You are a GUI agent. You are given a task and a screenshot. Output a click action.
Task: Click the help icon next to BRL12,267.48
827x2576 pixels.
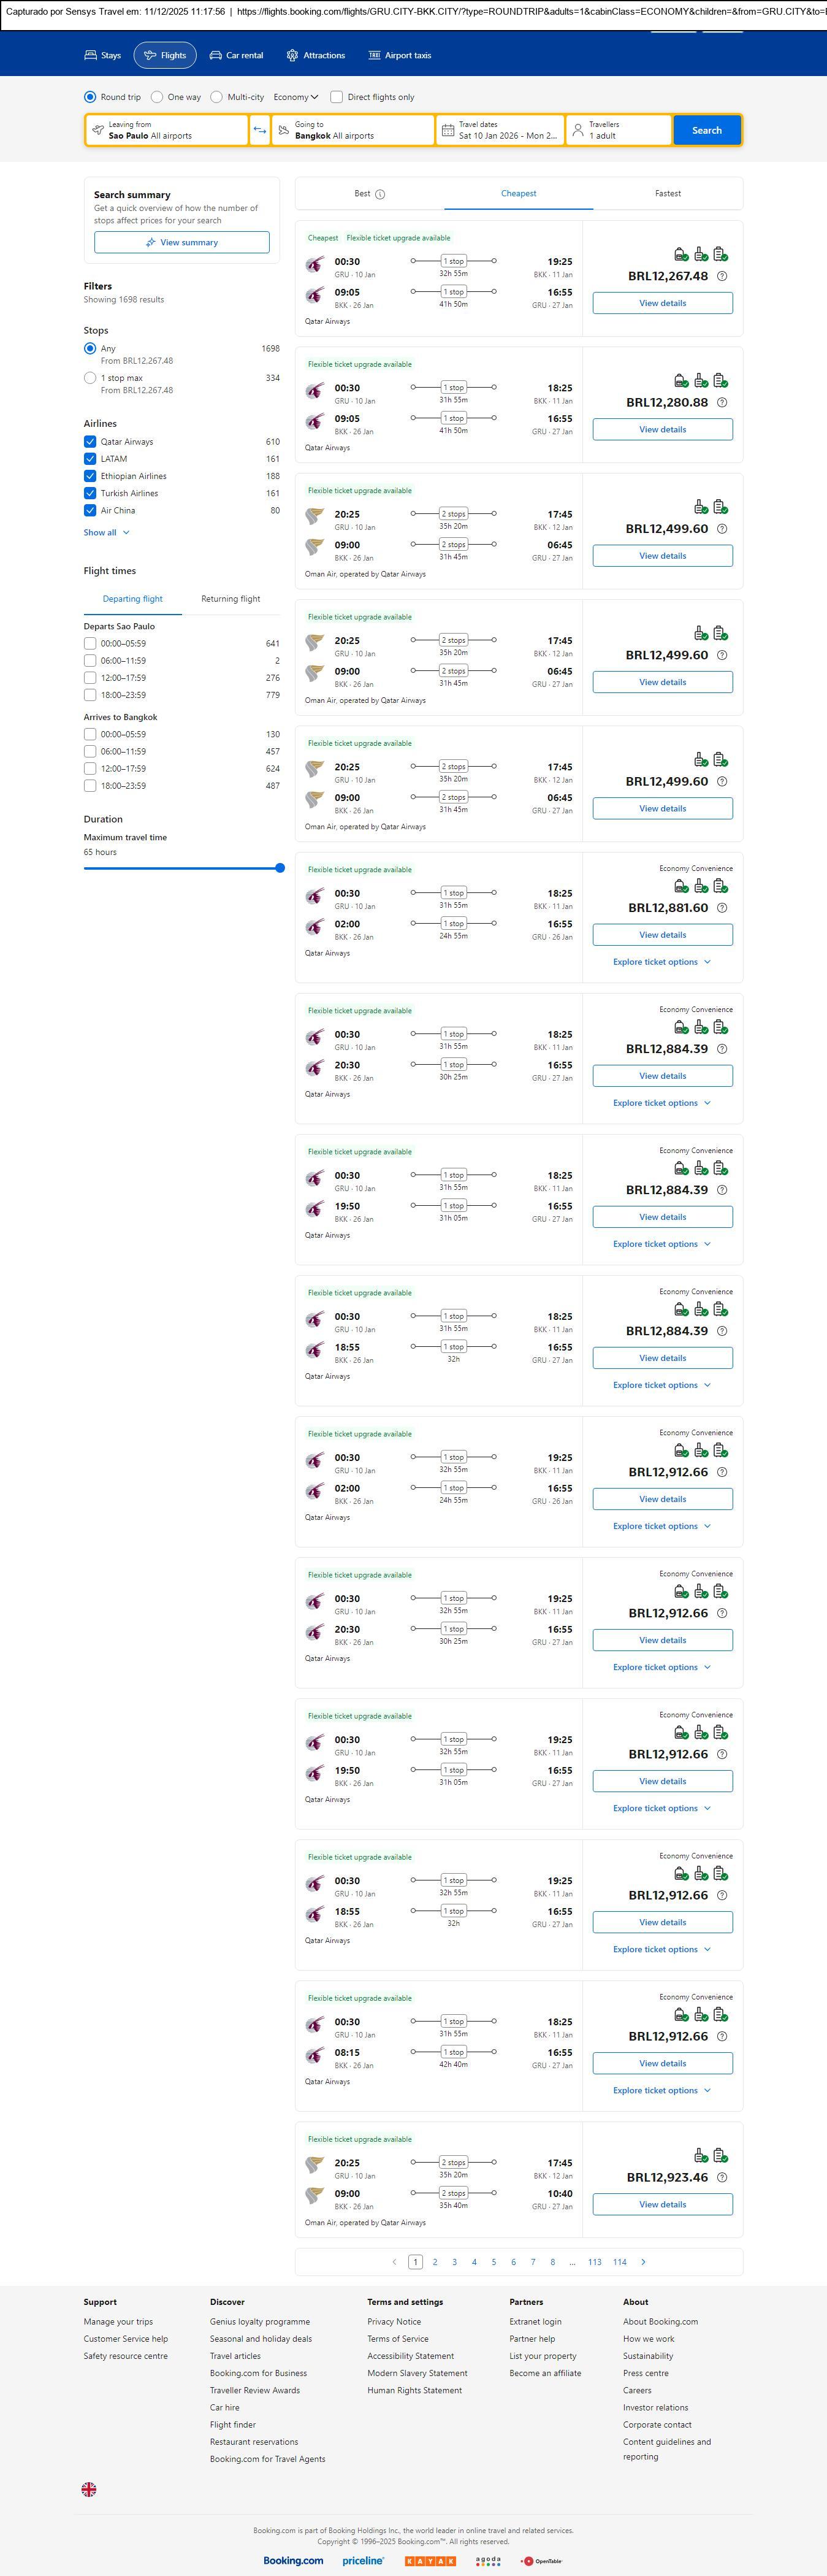(722, 276)
